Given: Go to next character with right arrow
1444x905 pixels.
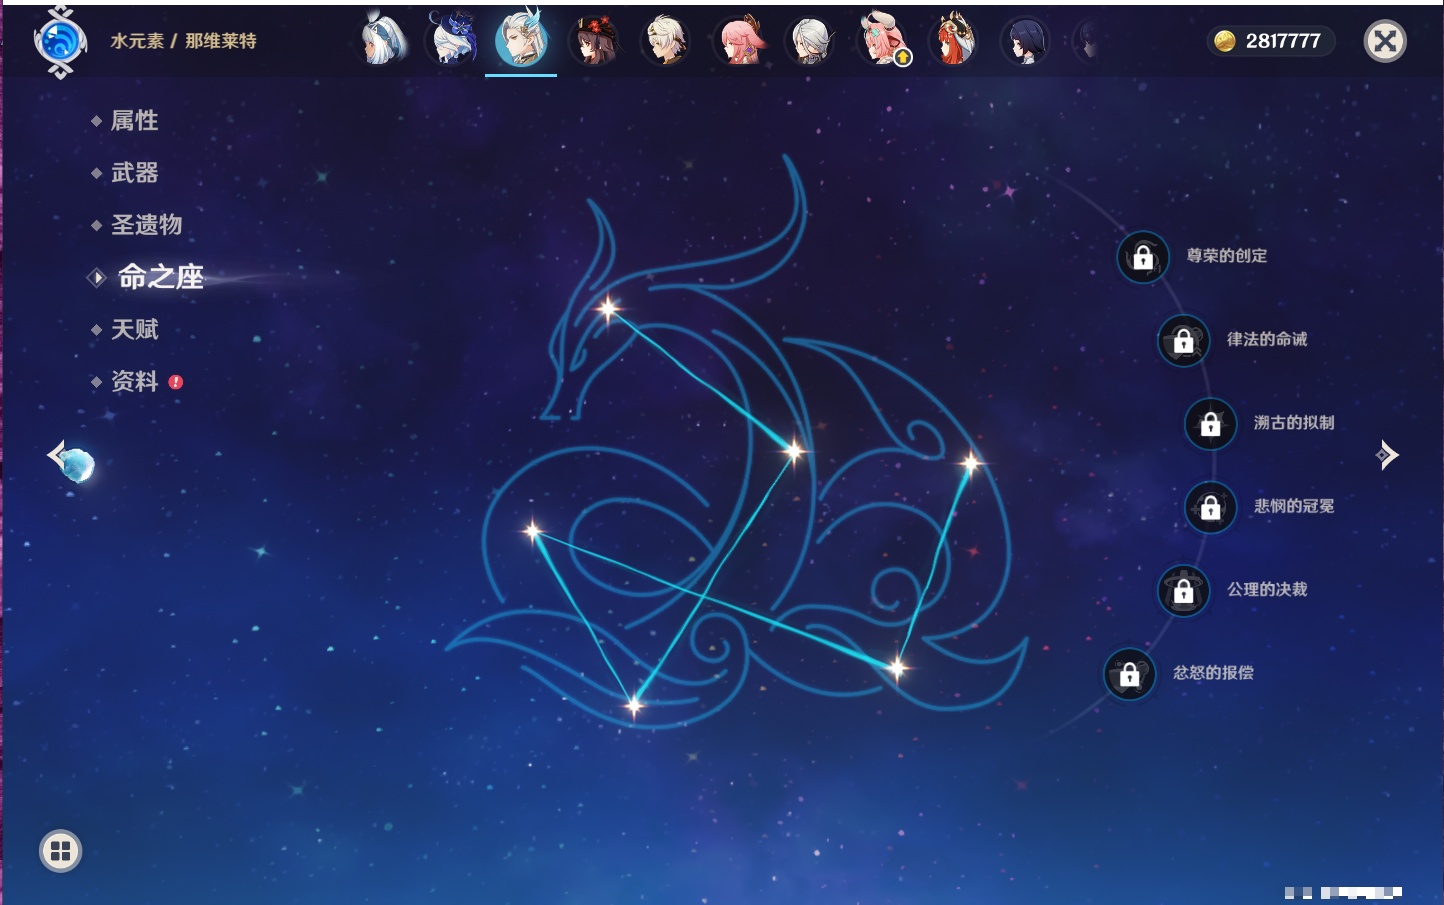Looking at the screenshot, I should (x=1387, y=455).
